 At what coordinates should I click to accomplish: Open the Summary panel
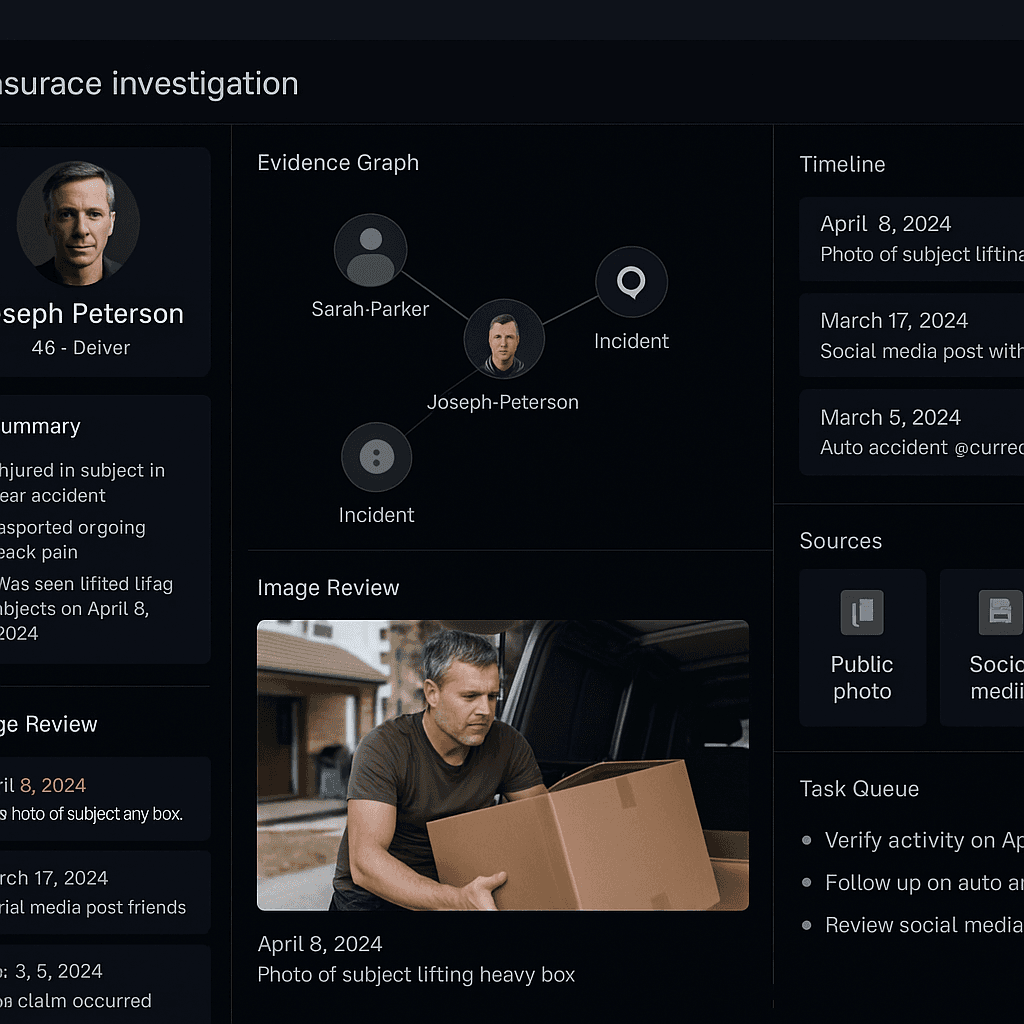click(x=41, y=426)
